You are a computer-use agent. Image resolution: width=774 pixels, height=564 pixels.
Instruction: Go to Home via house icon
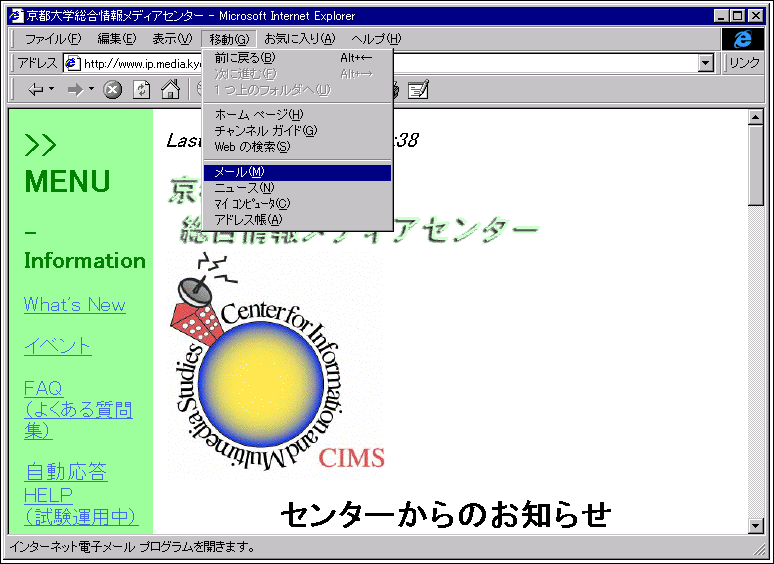pyautogui.click(x=170, y=90)
